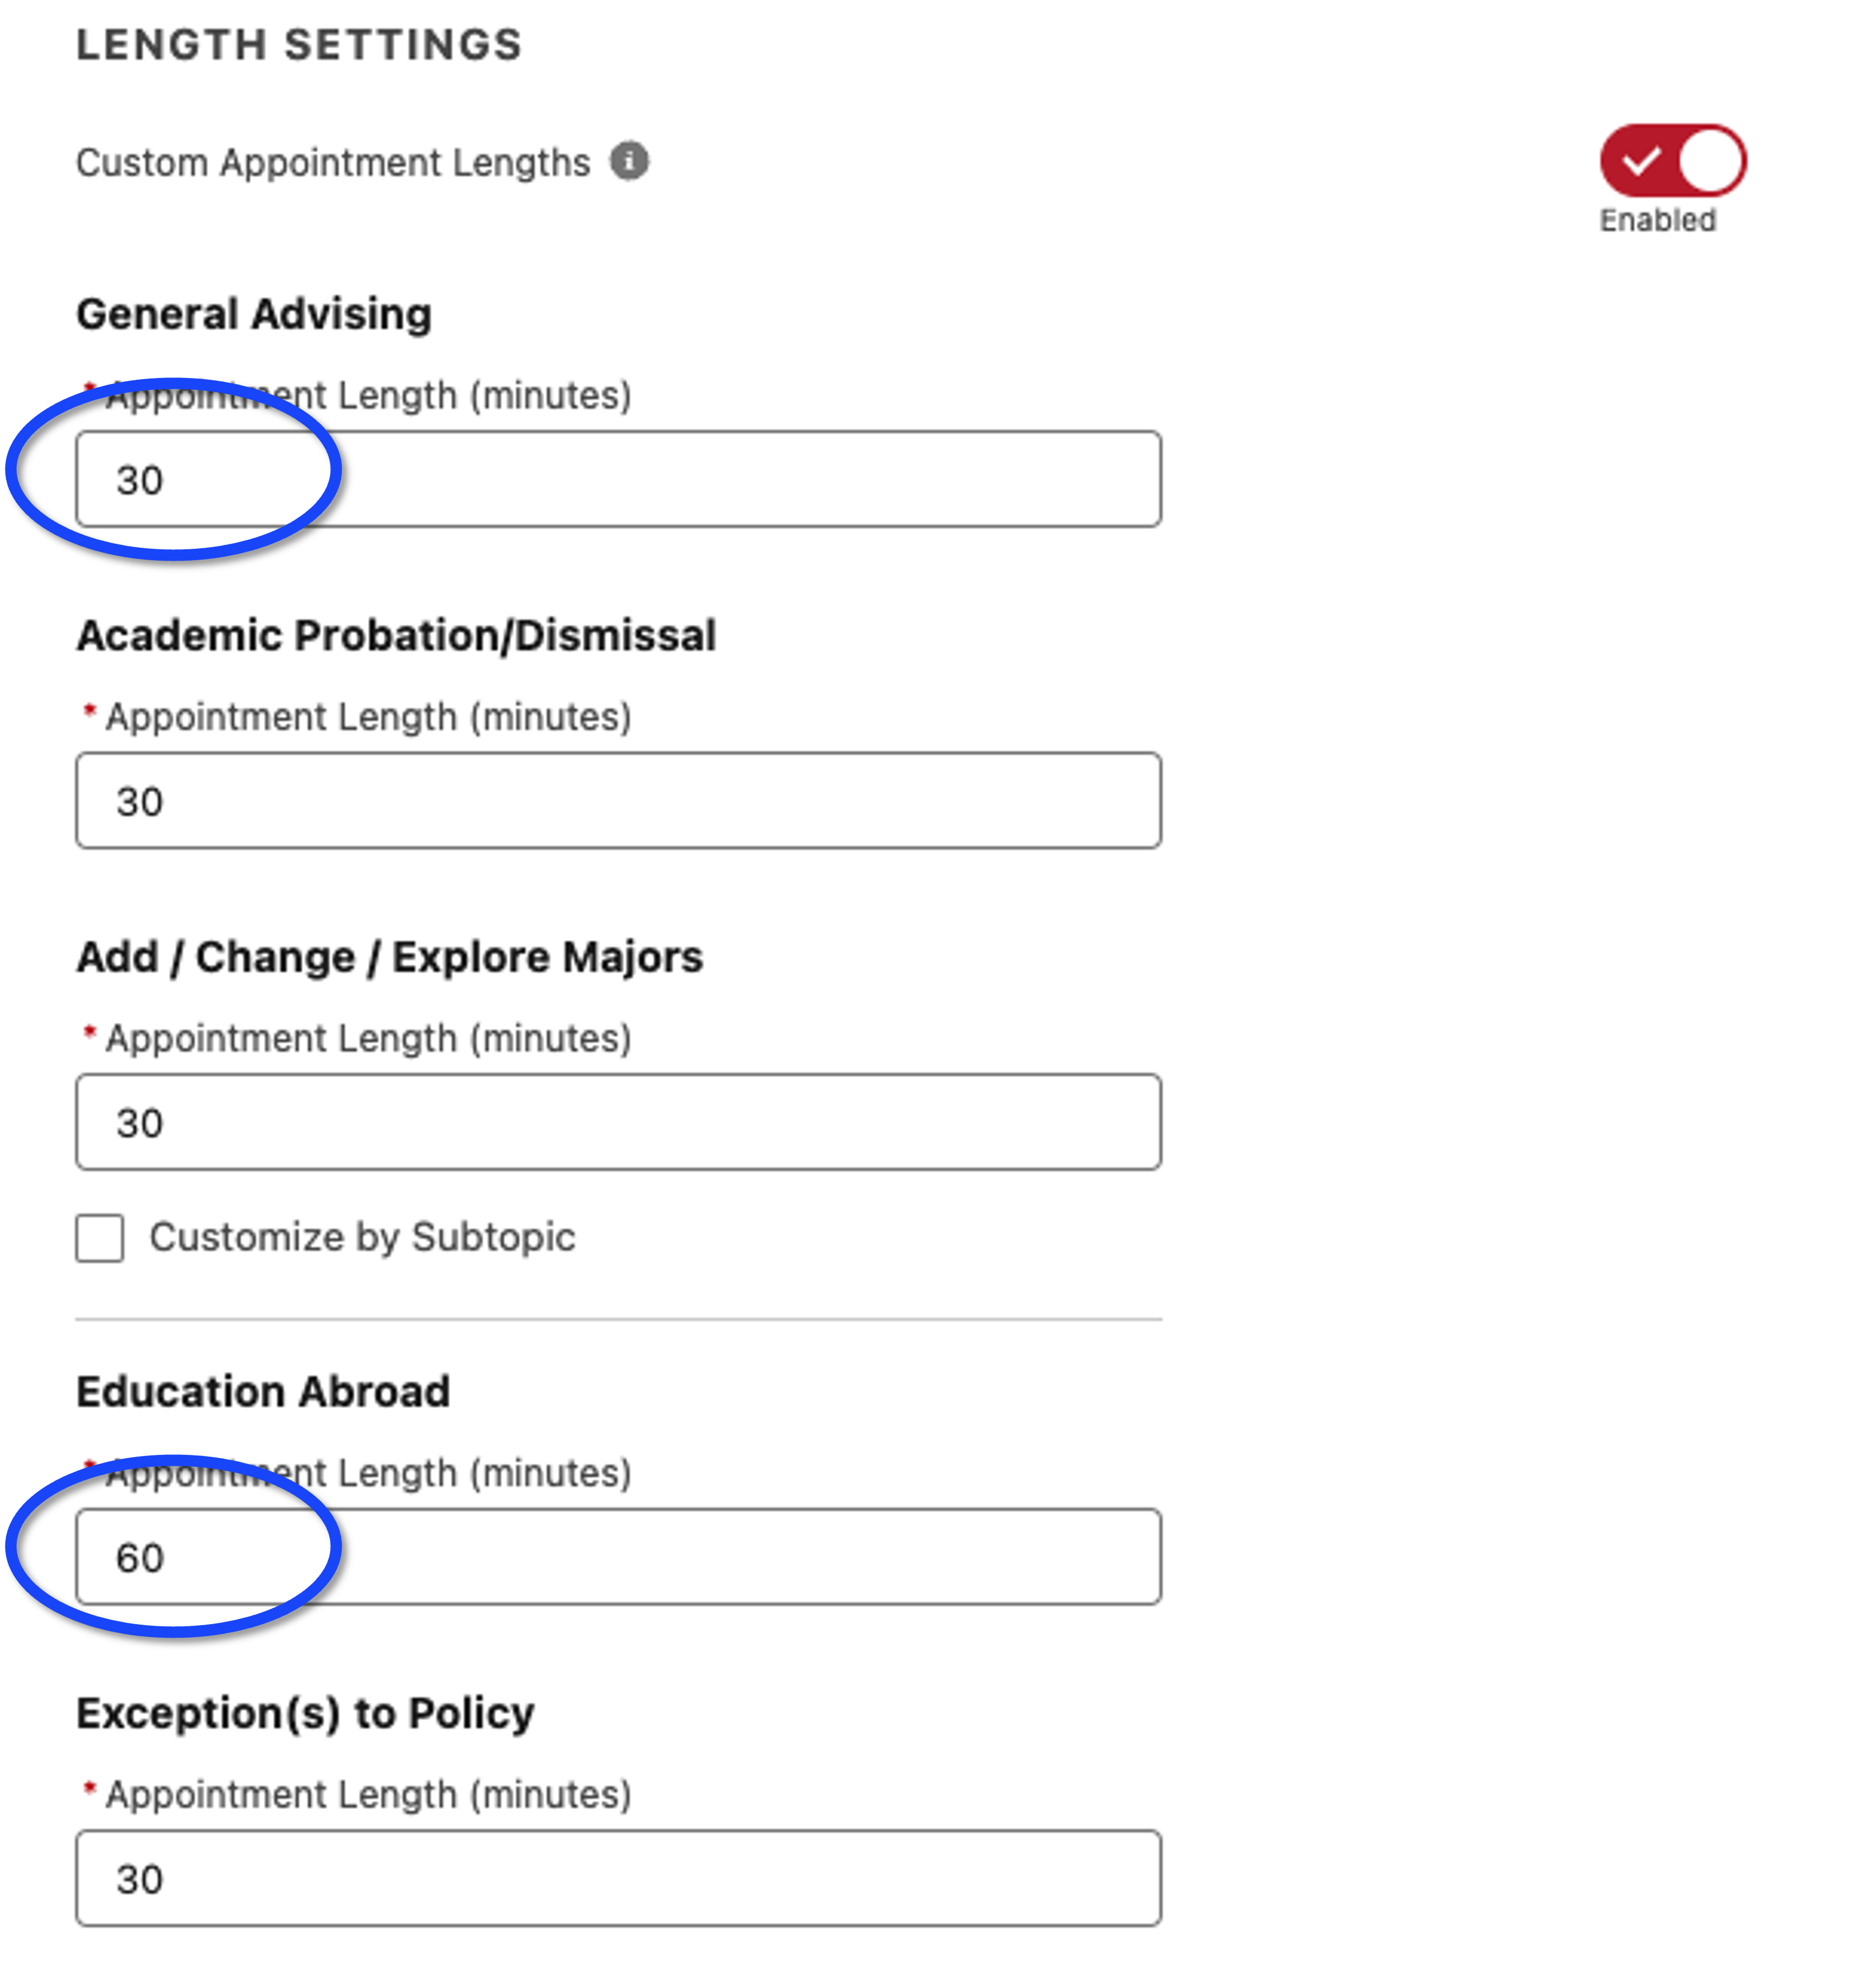The image size is (1876, 1982).
Task: Click the Exception(s) to Policy heading
Action: point(305,1714)
